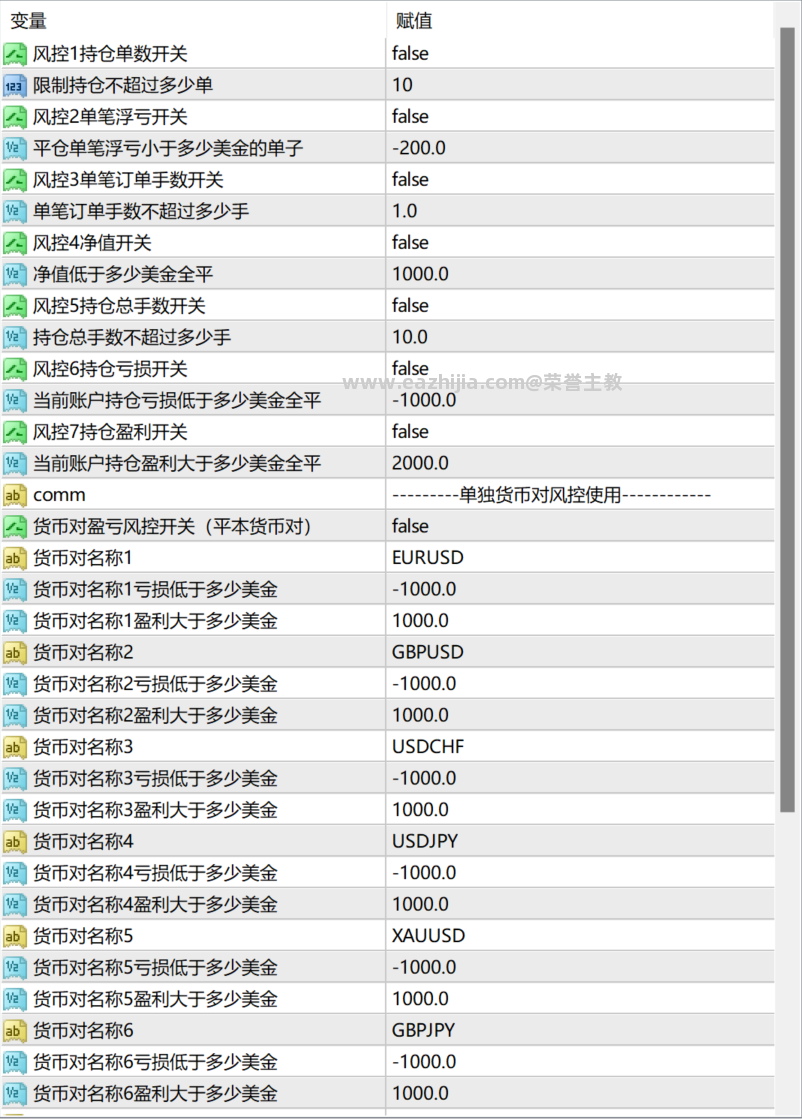Select the row 货币对名称1盈利大于多少美金

(387, 621)
